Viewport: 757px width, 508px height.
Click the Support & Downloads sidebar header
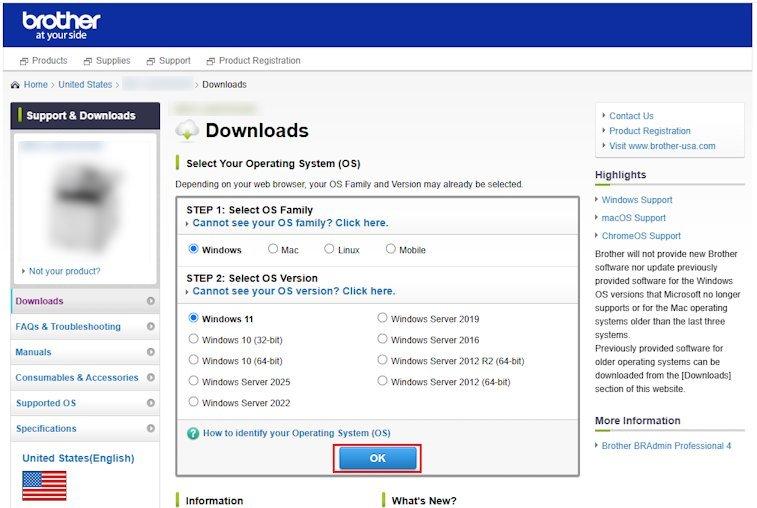point(85,115)
